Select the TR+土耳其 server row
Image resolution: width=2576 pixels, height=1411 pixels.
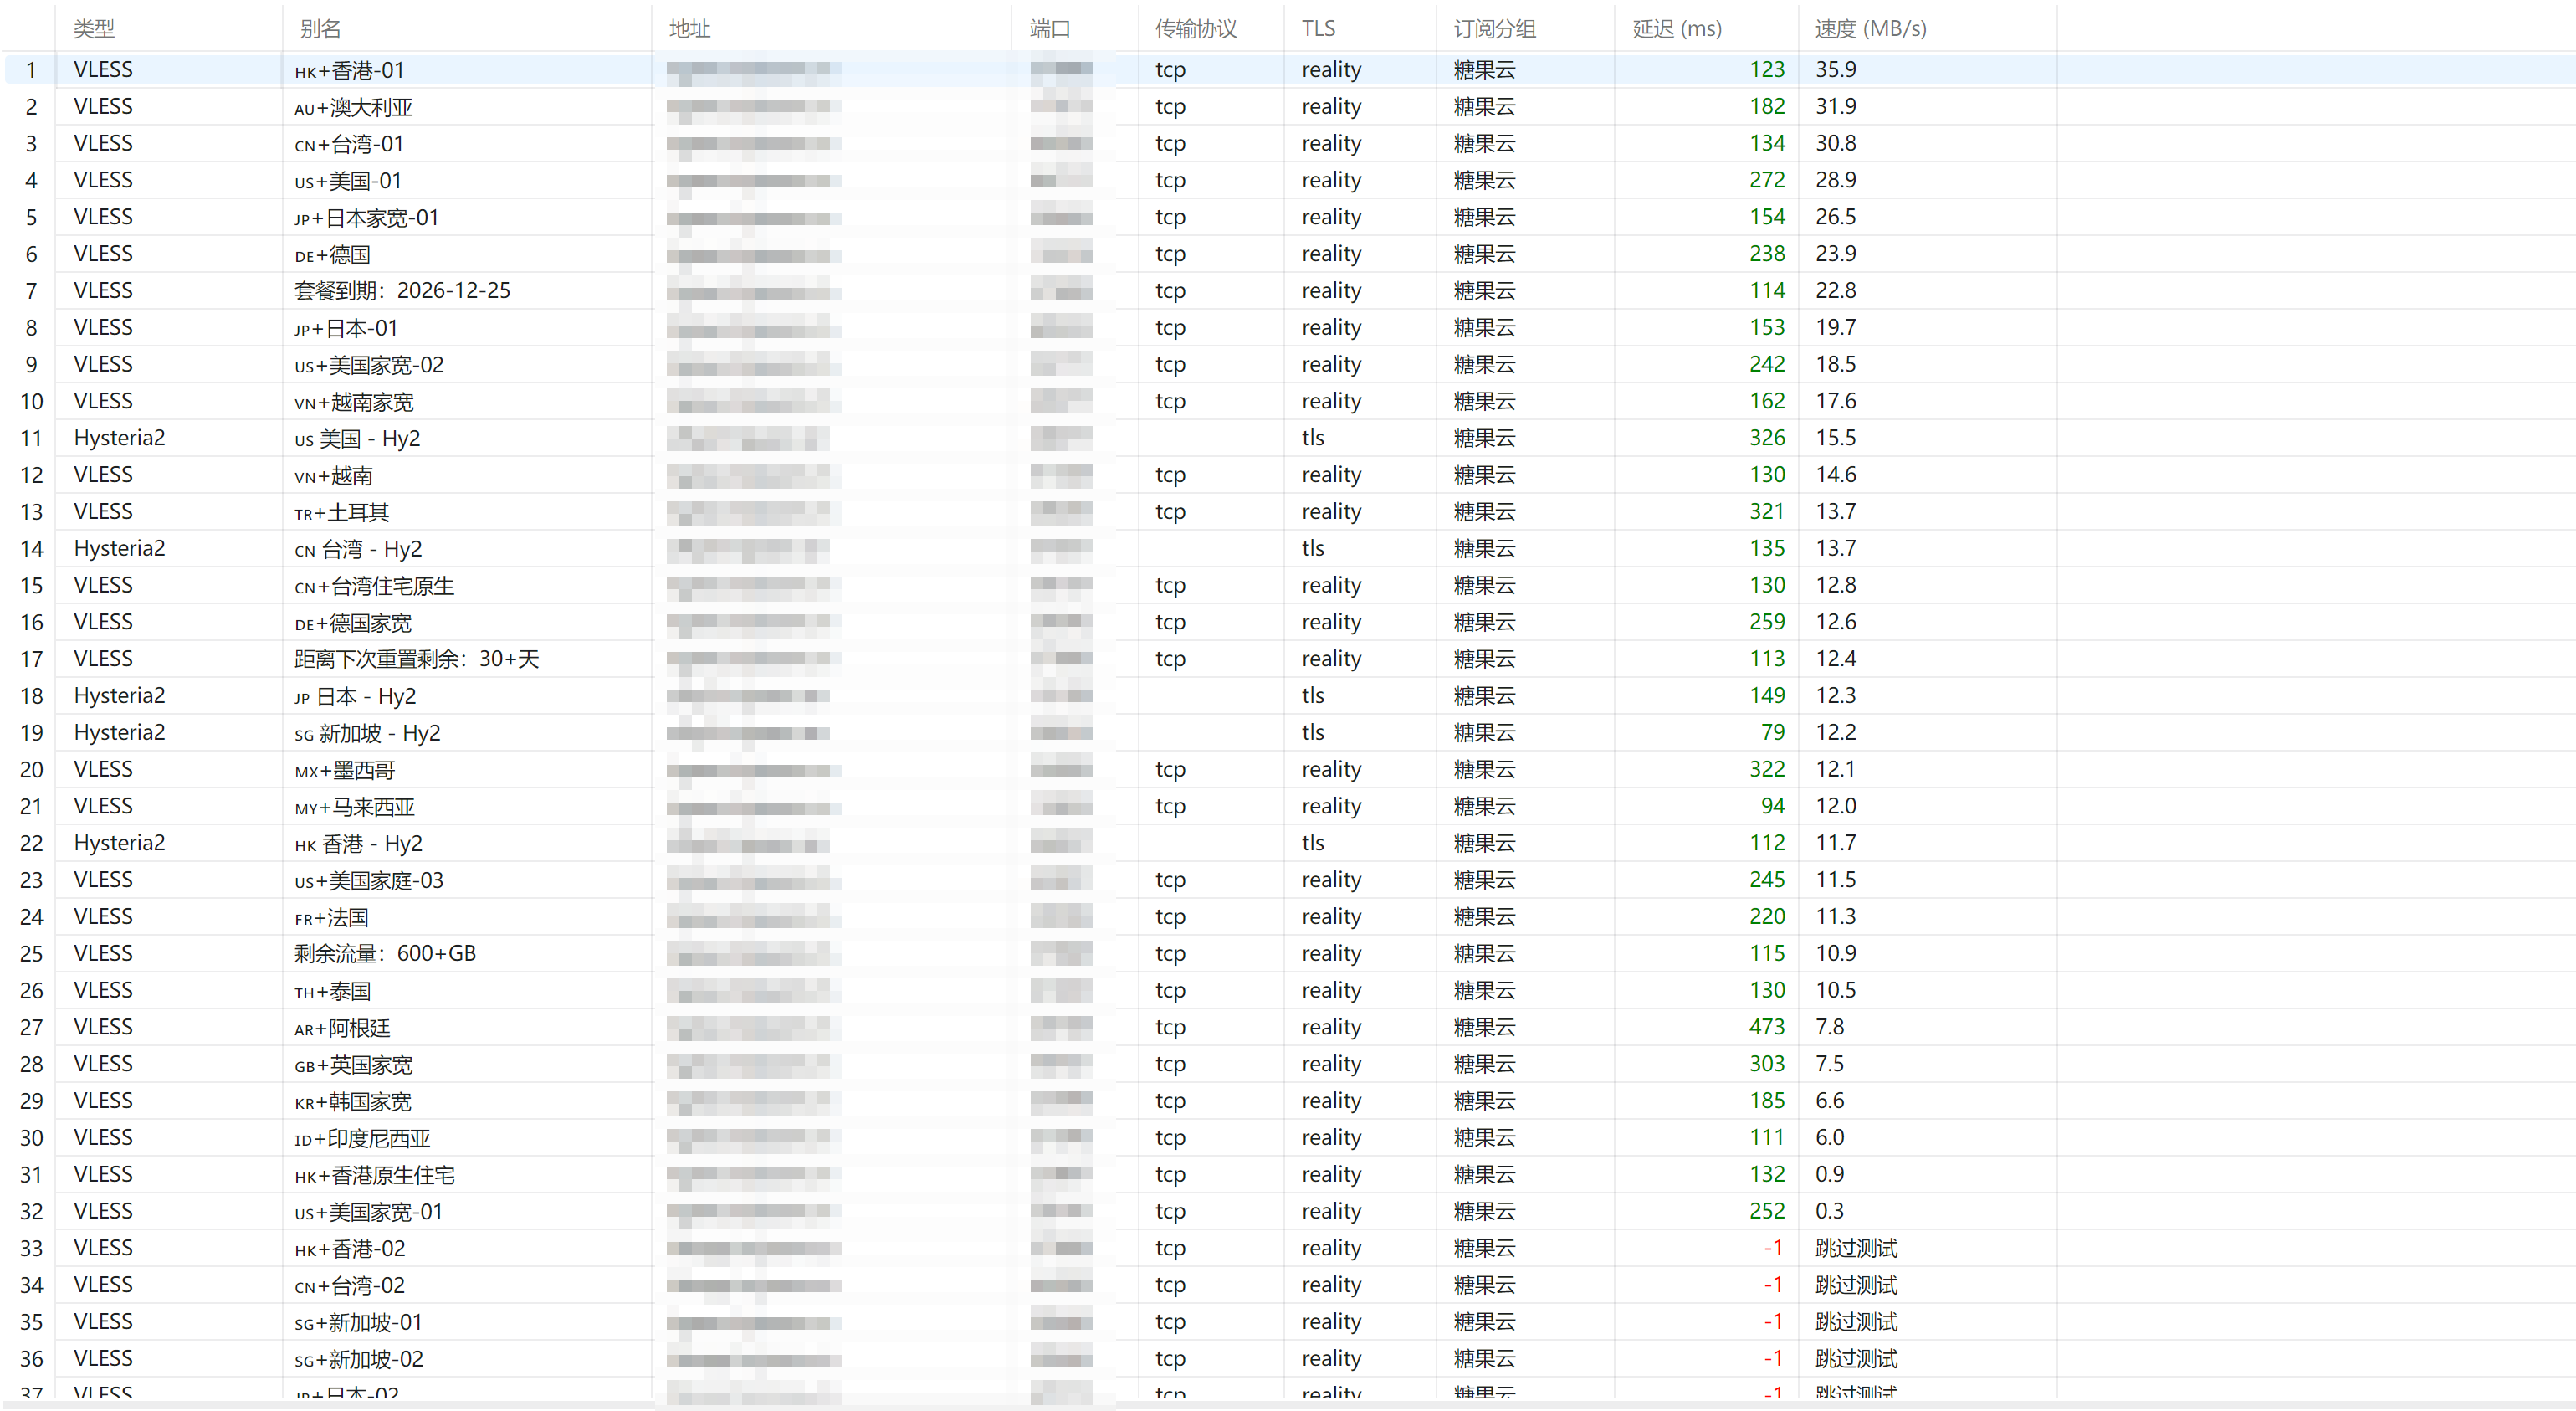(x=1288, y=511)
